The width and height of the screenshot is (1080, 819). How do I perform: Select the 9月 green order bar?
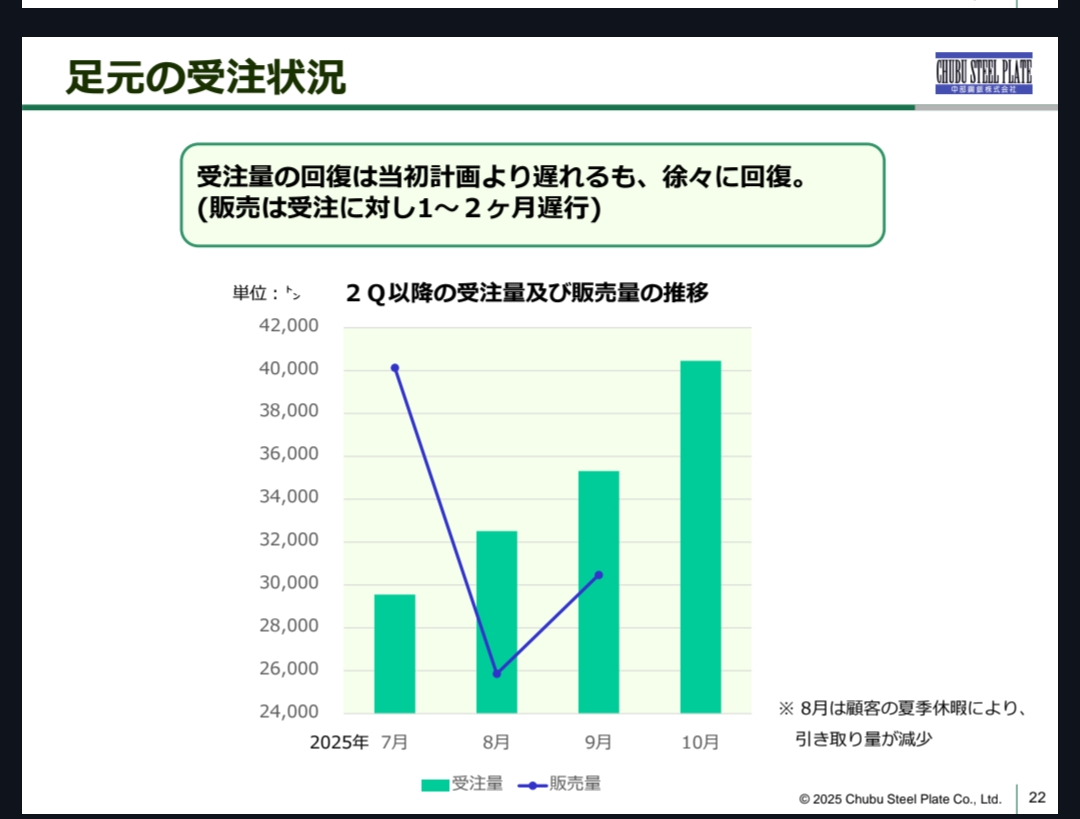(598, 591)
